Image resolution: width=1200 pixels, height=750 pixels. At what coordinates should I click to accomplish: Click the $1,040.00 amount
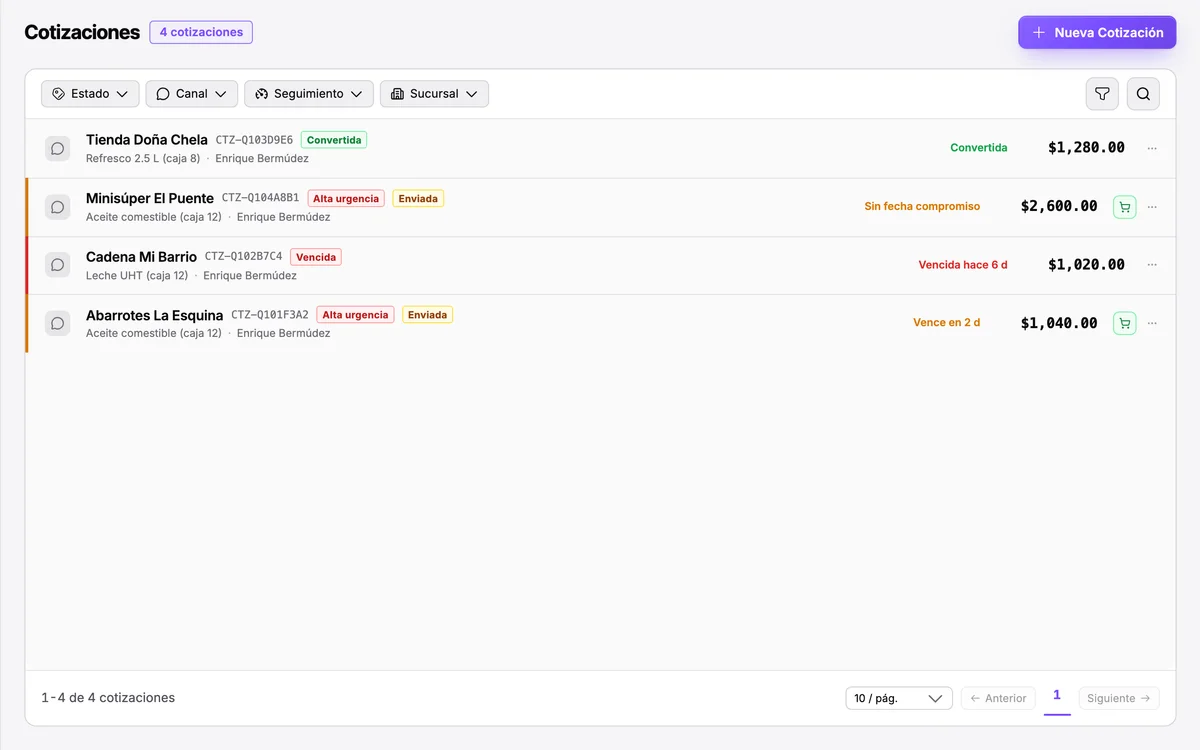click(1059, 323)
